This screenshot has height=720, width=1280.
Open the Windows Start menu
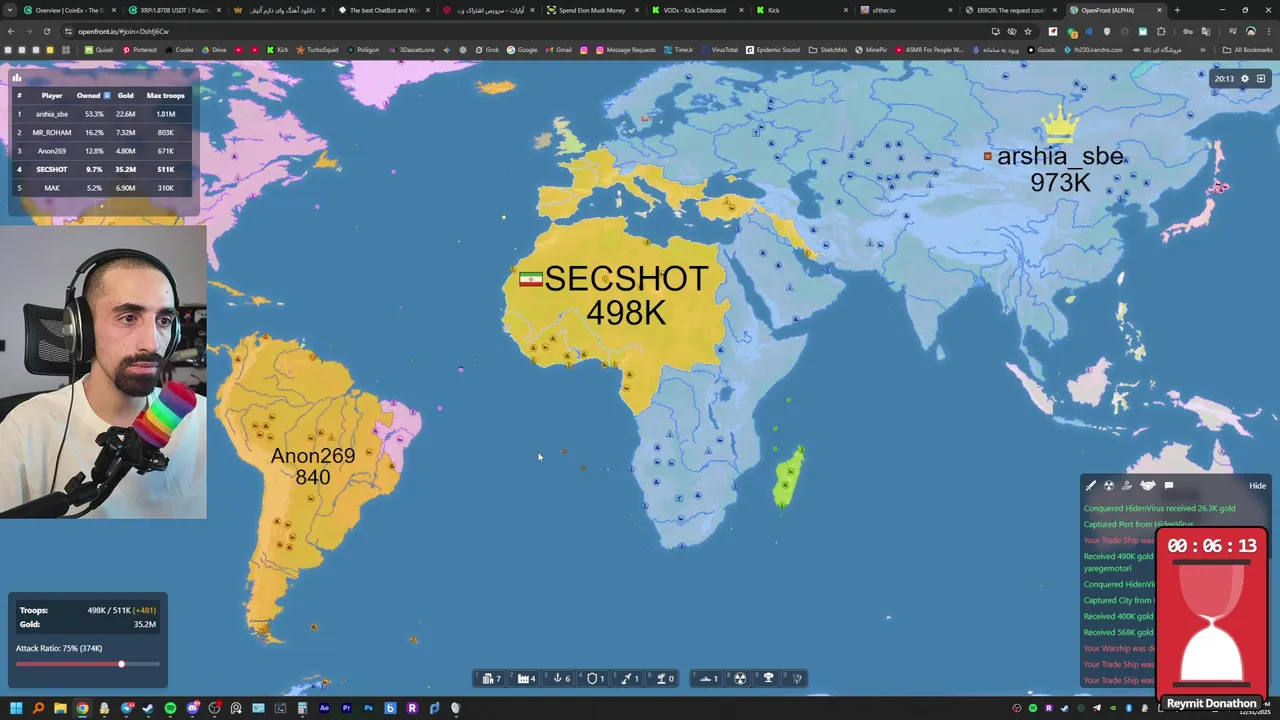[x=16, y=708]
